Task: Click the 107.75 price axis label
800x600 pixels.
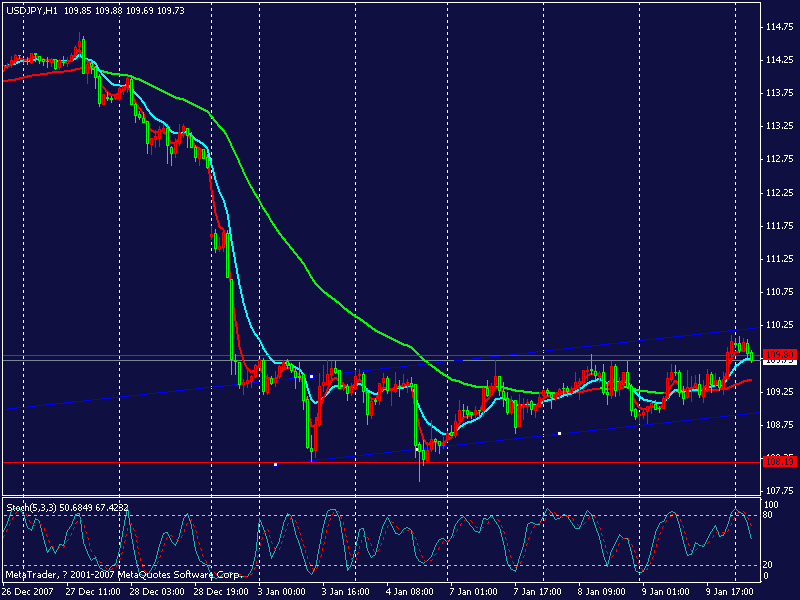Action: click(x=780, y=491)
